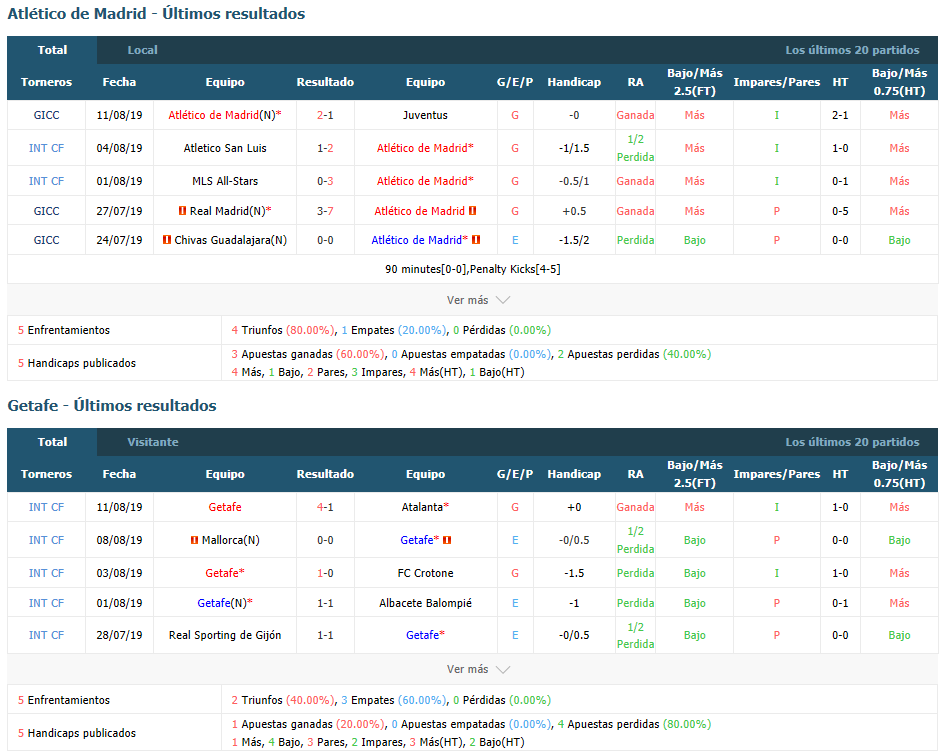This screenshot has height=755, width=945.
Task: Click Real Sporting de Gijón team name
Action: click(225, 635)
